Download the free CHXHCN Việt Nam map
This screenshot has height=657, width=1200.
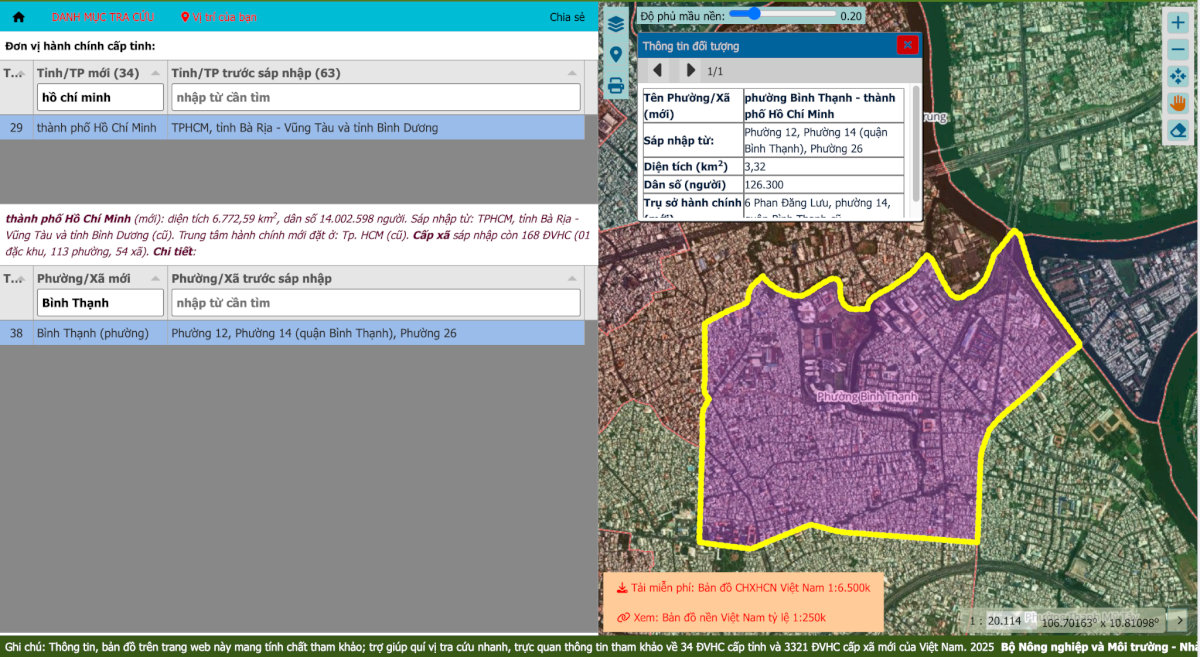743,587
